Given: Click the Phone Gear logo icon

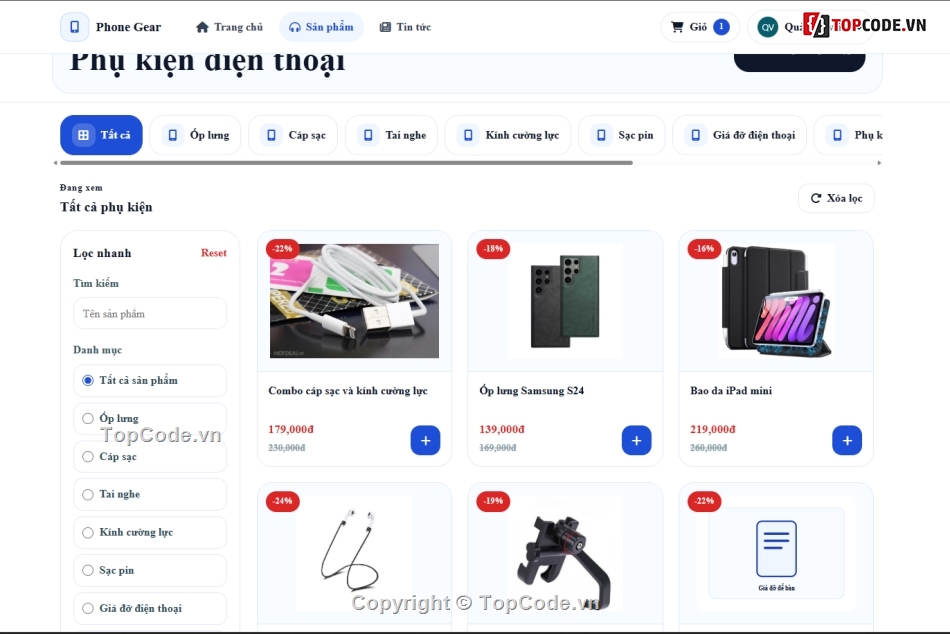Looking at the screenshot, I should pos(75,27).
